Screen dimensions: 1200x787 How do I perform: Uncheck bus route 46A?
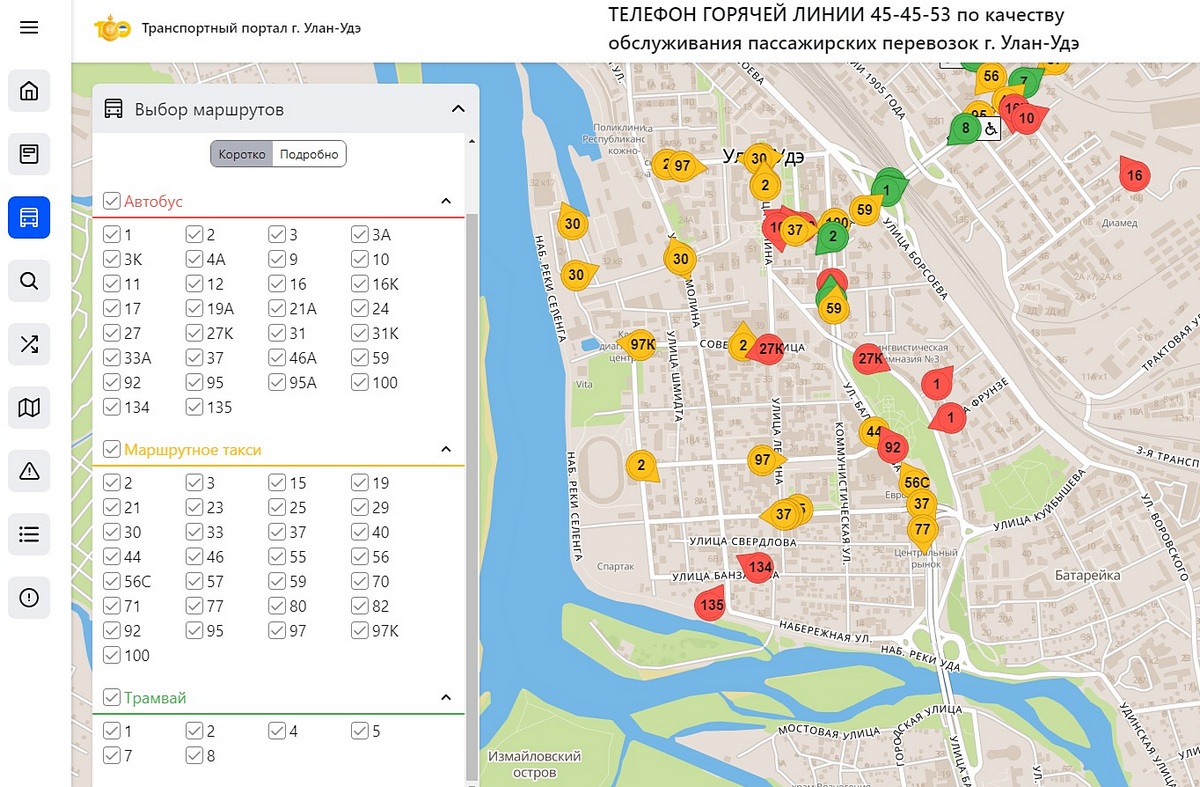(276, 358)
